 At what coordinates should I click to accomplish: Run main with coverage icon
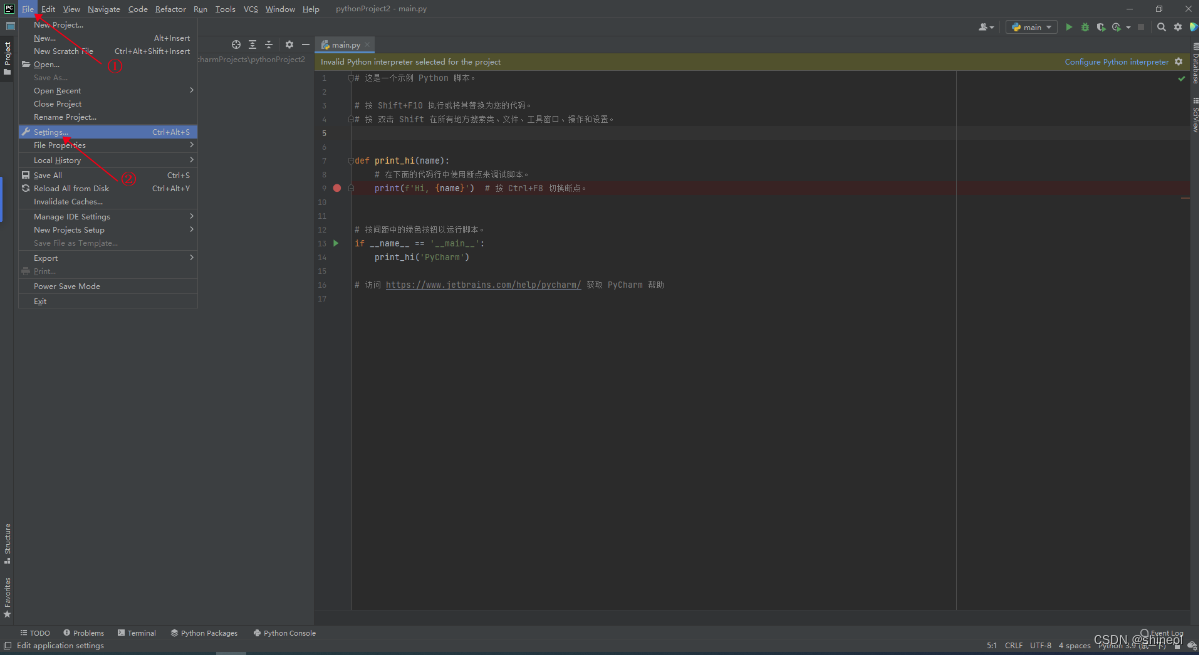(1100, 27)
